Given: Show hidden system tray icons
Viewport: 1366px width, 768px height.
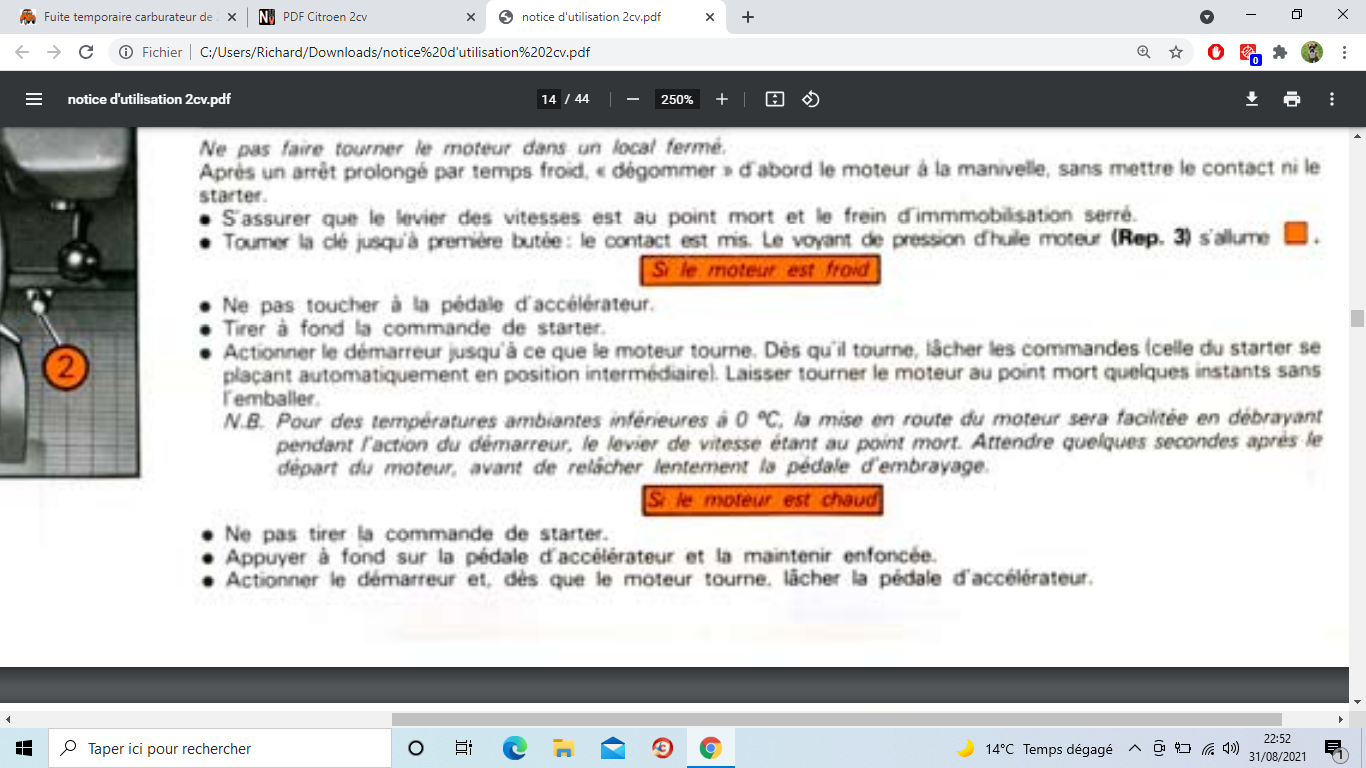Looking at the screenshot, I should (x=1135, y=748).
